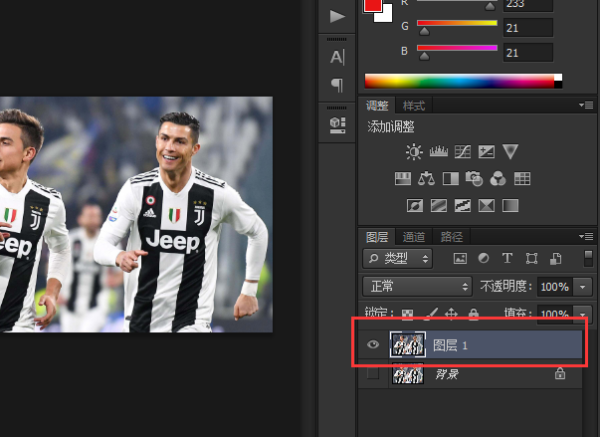
Task: Toggle the layer filter switch on/off
Action: [588, 258]
